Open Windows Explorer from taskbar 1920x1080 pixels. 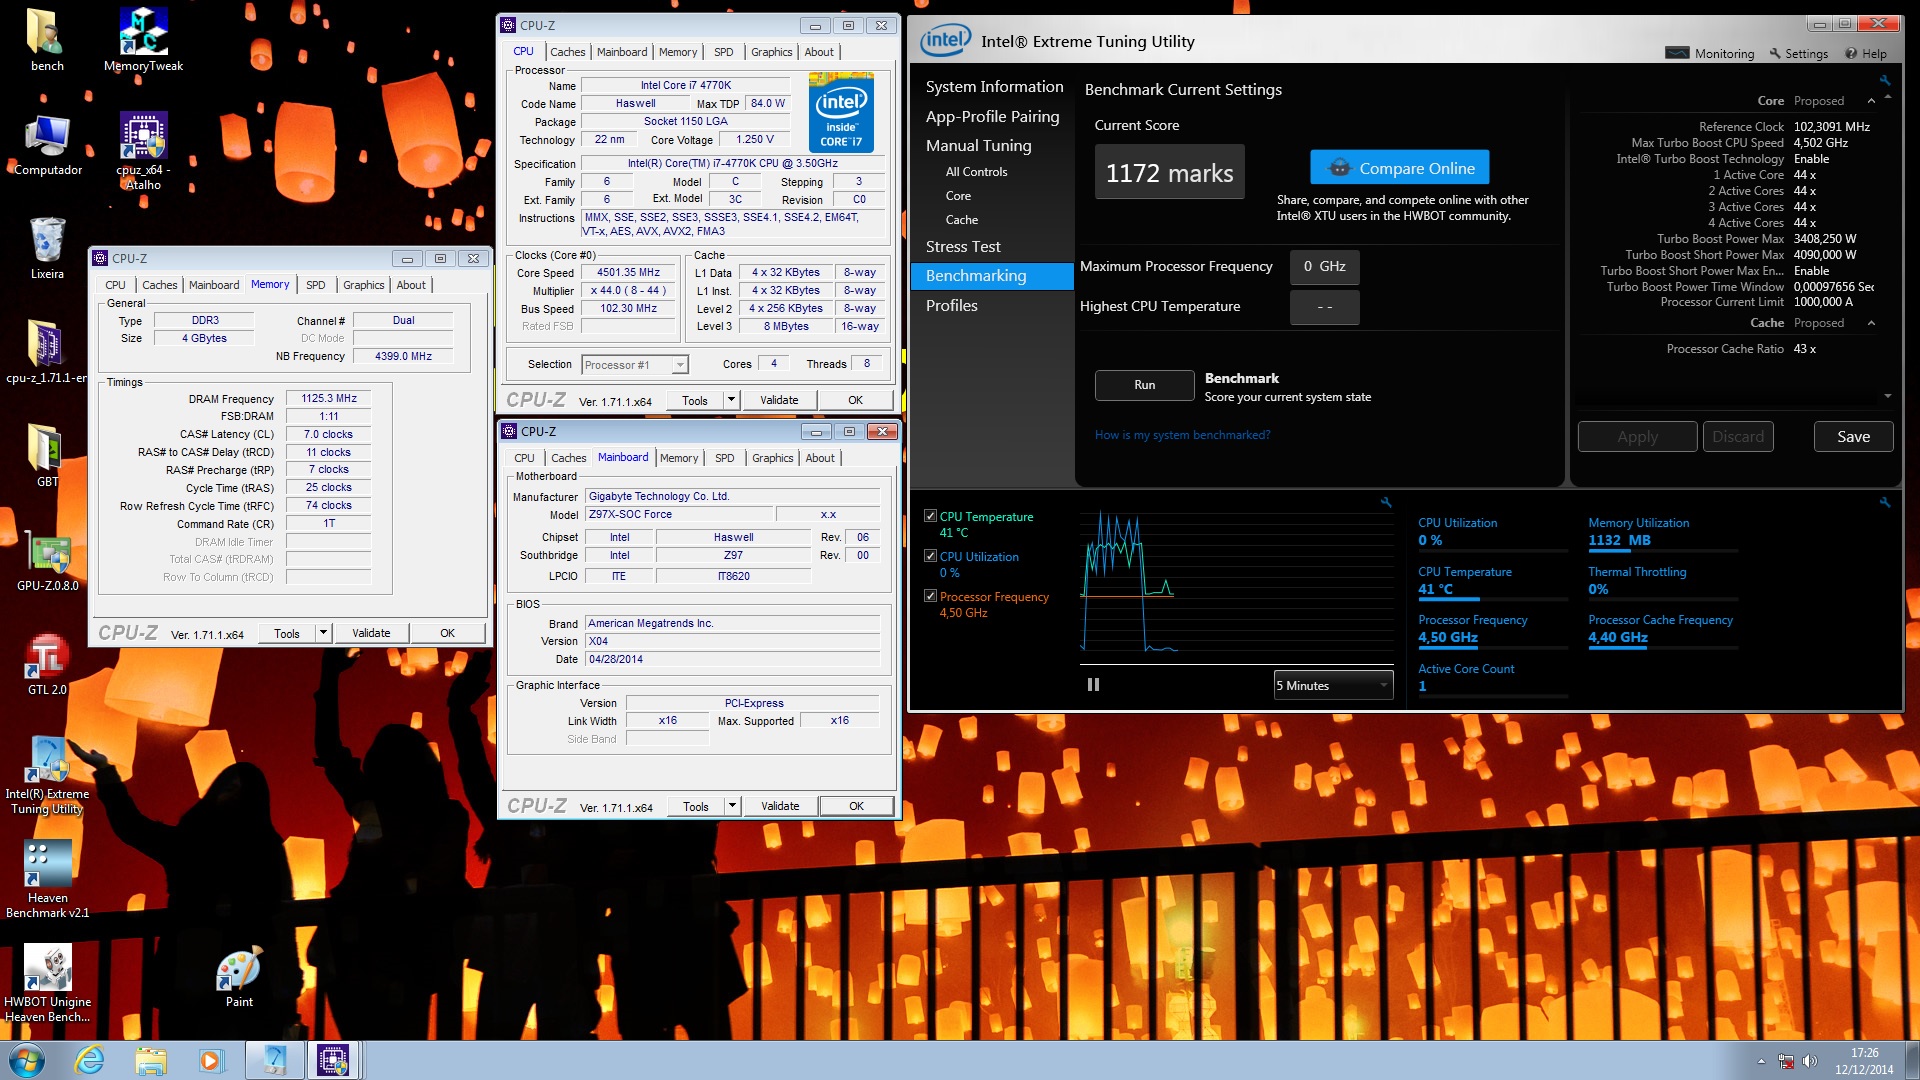151,1060
